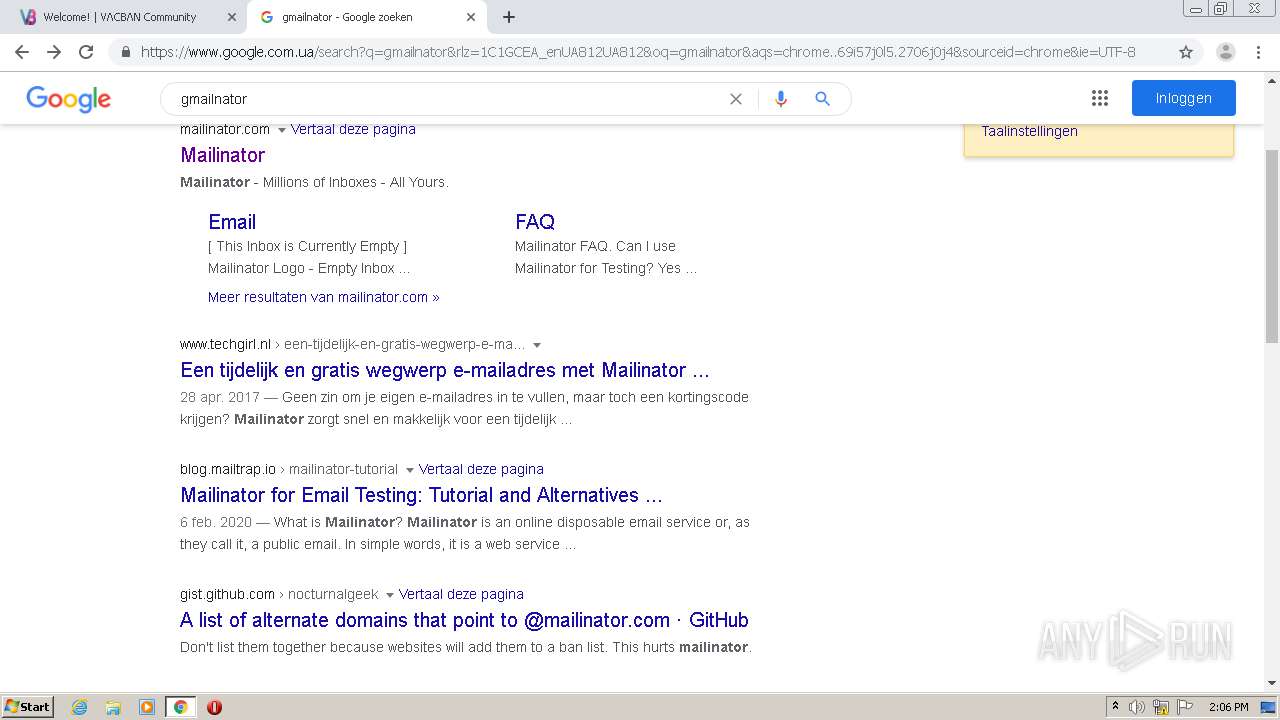Click the browser forward arrow
The height and width of the screenshot is (720, 1280).
pos(54,52)
